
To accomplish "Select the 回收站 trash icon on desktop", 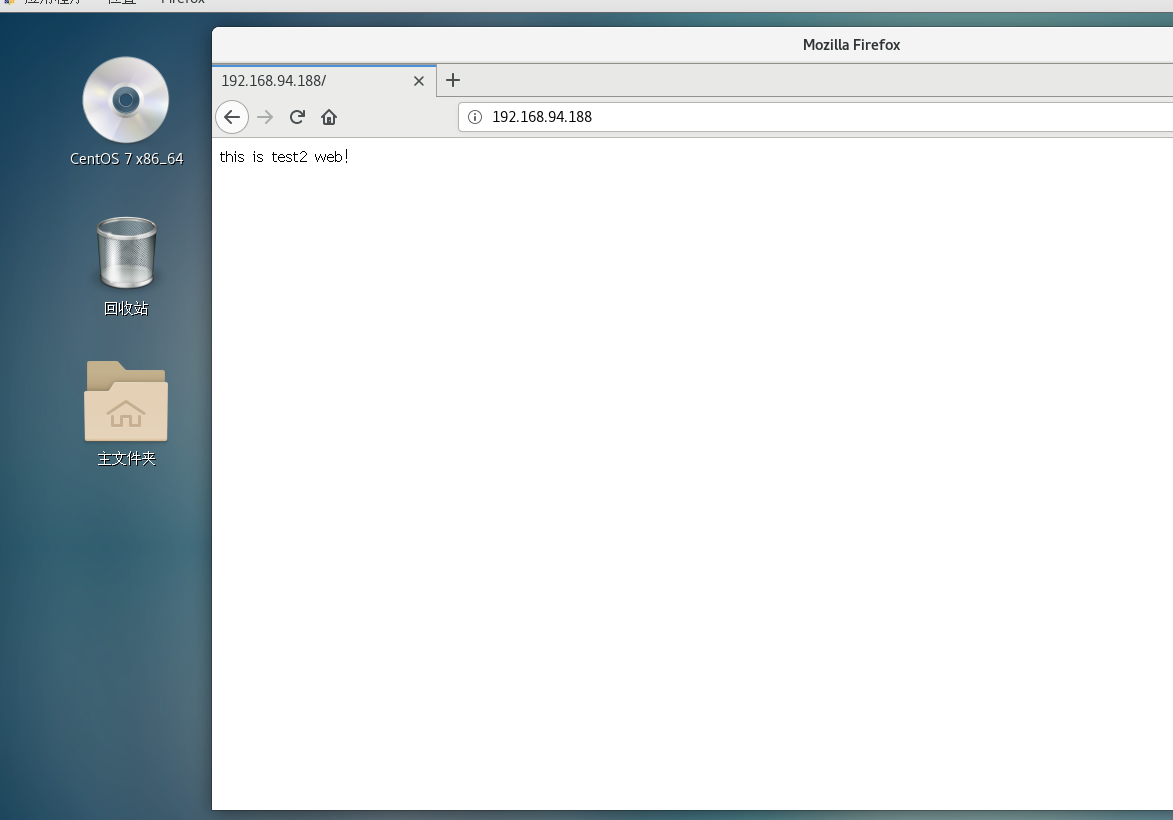I will coord(126,253).
